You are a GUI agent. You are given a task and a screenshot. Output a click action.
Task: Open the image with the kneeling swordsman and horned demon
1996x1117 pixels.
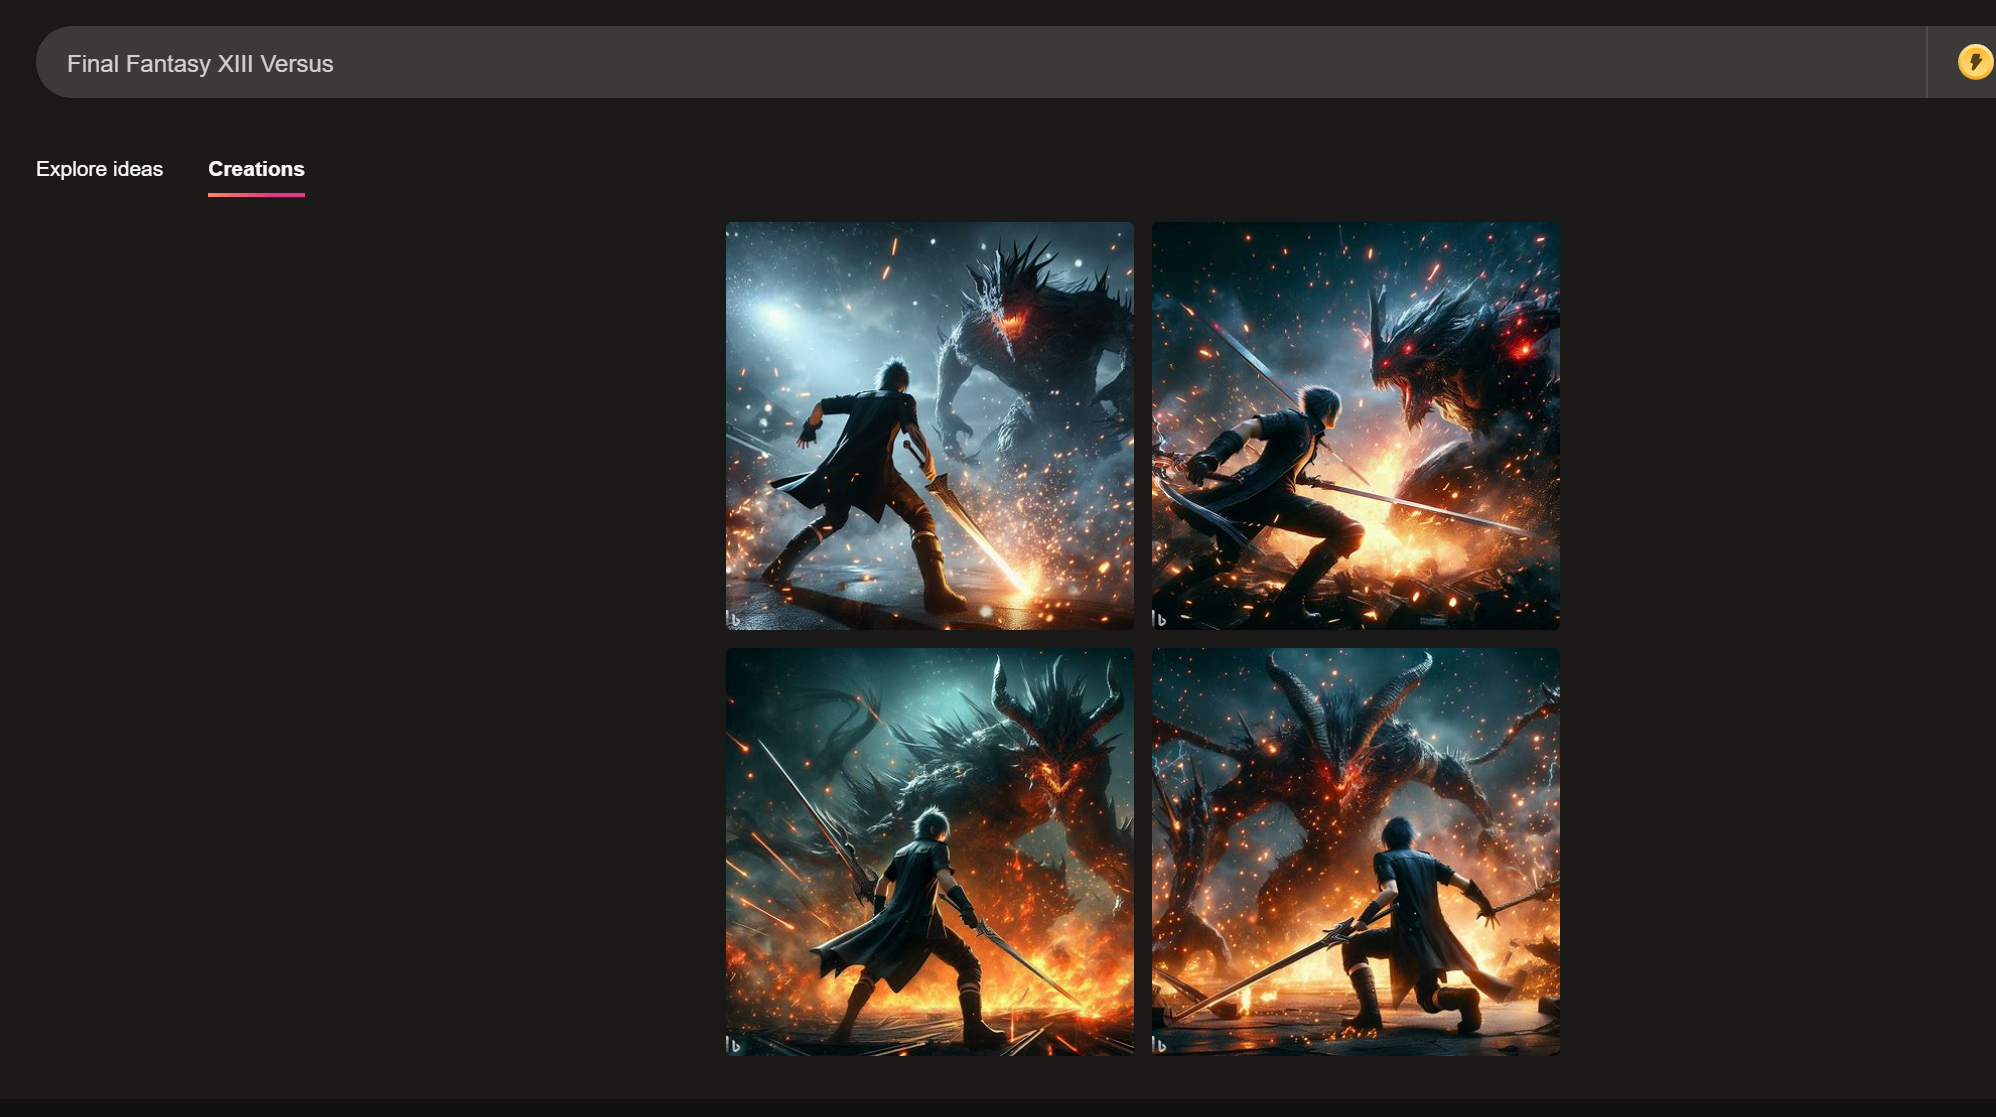[x=1356, y=852]
